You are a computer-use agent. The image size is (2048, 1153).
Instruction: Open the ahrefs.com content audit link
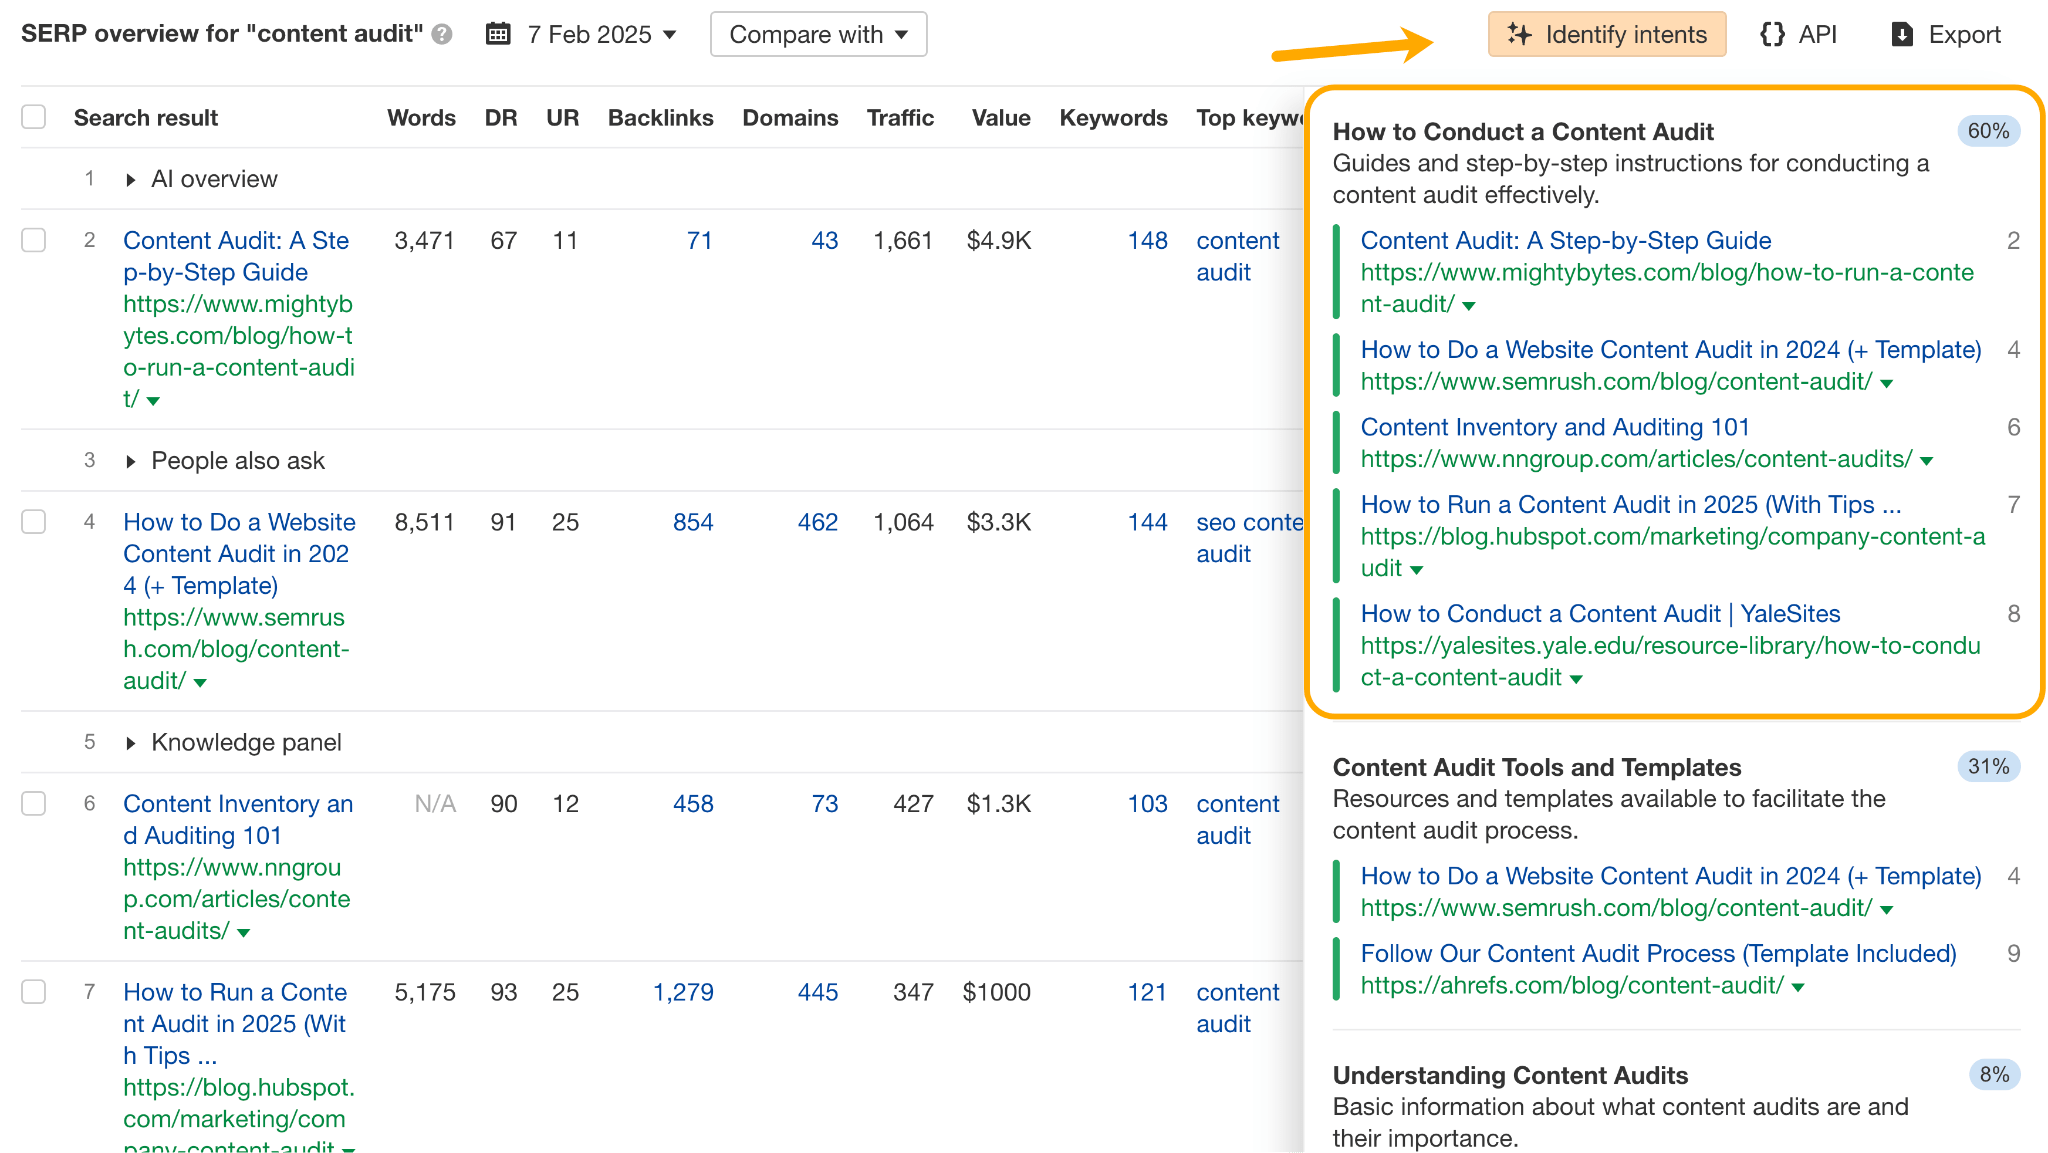1573,985
